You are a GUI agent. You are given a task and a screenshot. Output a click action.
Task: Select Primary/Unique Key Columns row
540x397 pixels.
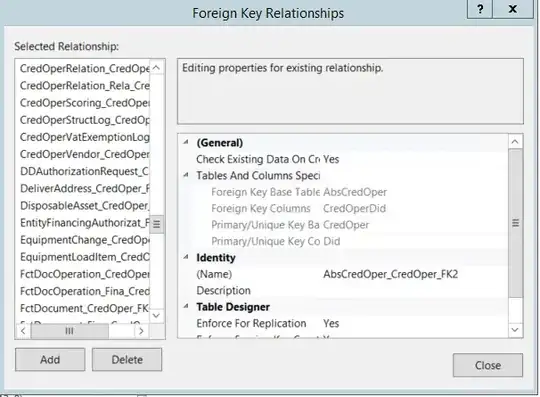pos(265,241)
